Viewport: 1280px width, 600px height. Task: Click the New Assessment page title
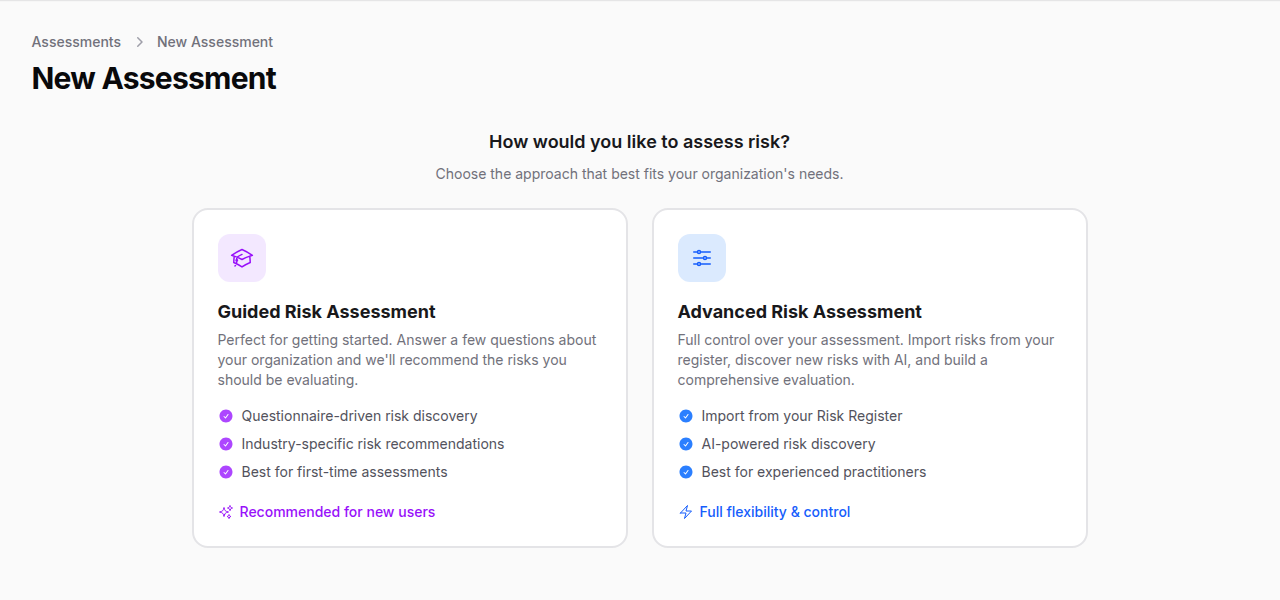pos(153,78)
